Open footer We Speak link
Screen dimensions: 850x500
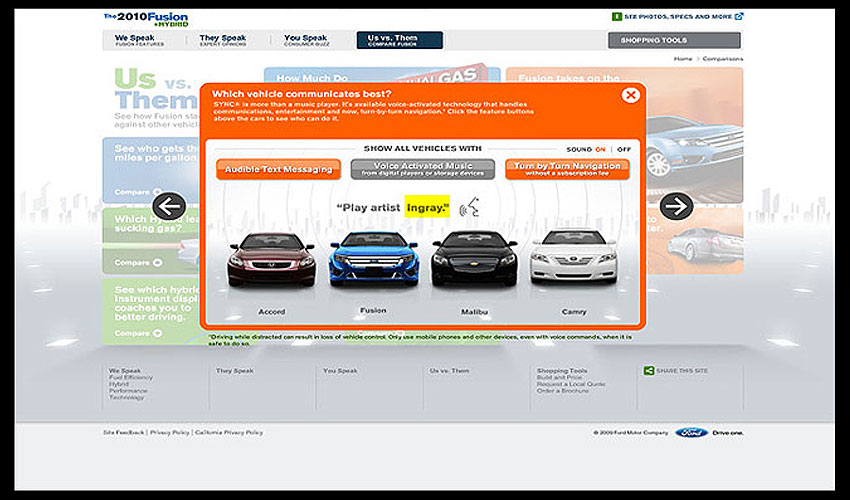(125, 371)
